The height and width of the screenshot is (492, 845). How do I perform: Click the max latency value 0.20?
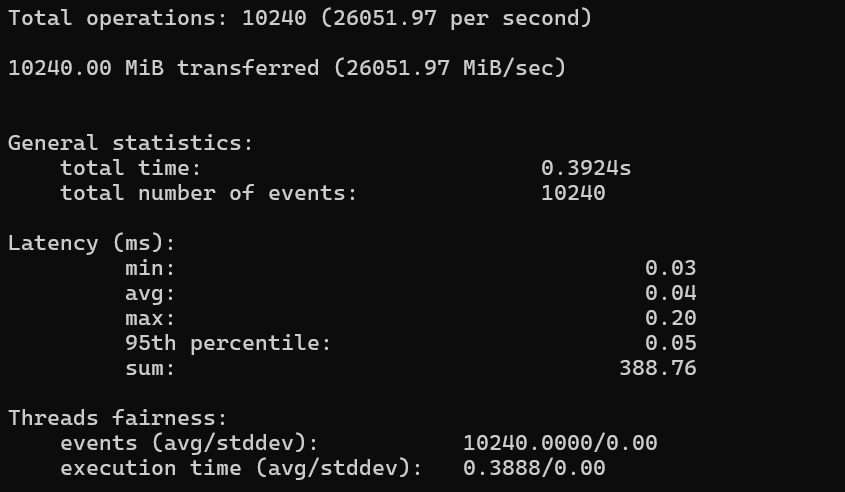tap(670, 318)
